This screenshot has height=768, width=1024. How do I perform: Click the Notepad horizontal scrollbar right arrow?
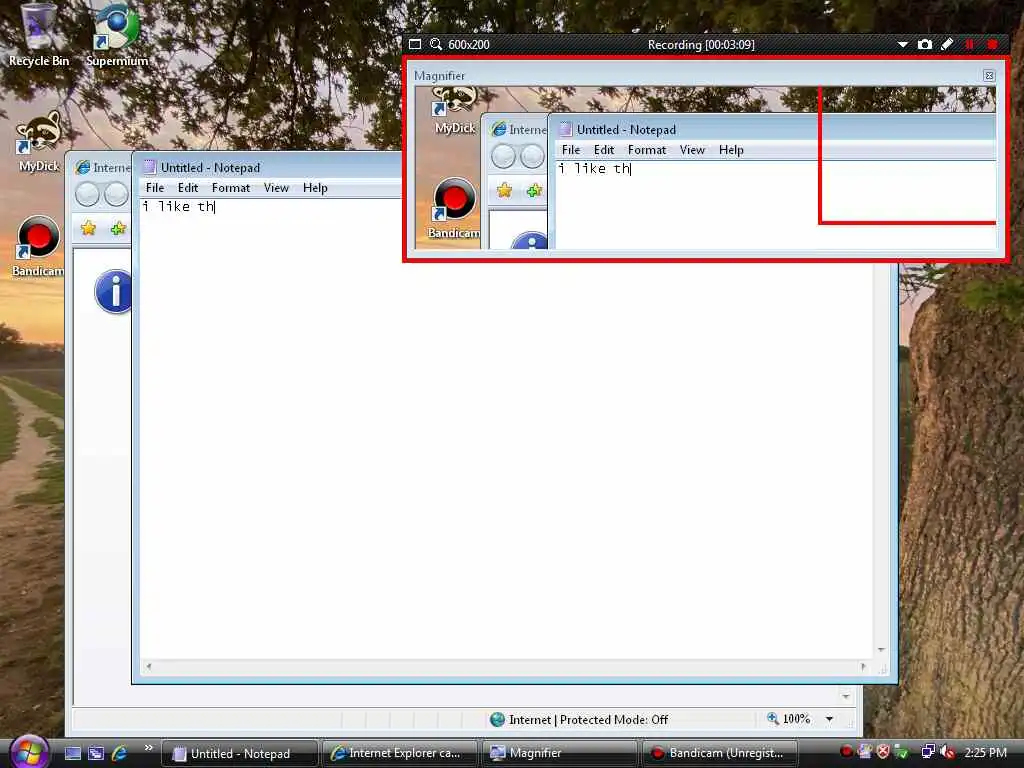[x=864, y=667]
